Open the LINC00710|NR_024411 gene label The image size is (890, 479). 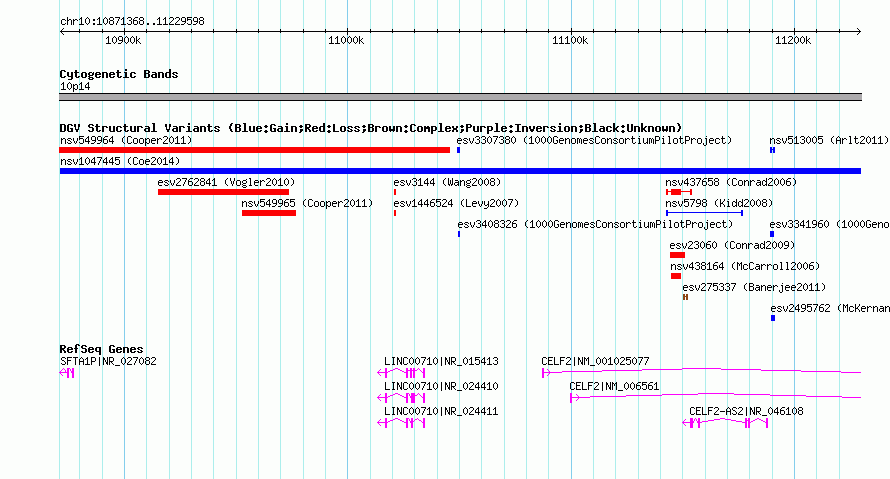coord(441,411)
